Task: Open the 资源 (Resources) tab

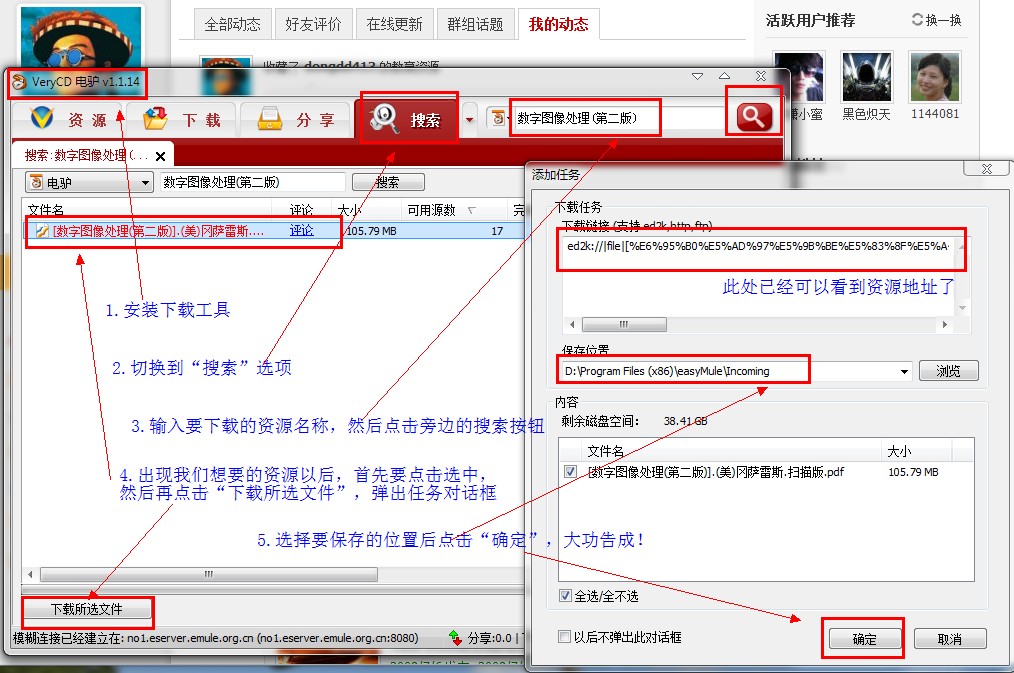Action: [67, 120]
